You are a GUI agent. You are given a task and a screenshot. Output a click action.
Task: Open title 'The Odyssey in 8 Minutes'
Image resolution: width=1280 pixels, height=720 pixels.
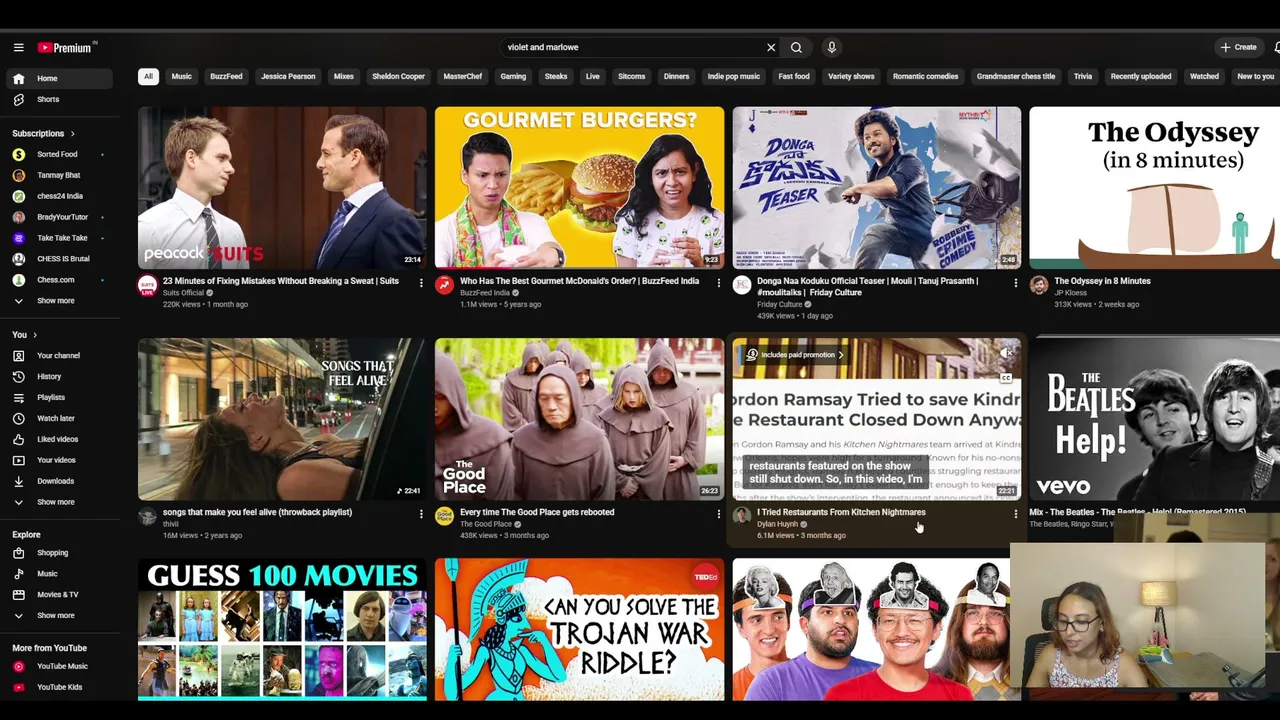point(1102,281)
